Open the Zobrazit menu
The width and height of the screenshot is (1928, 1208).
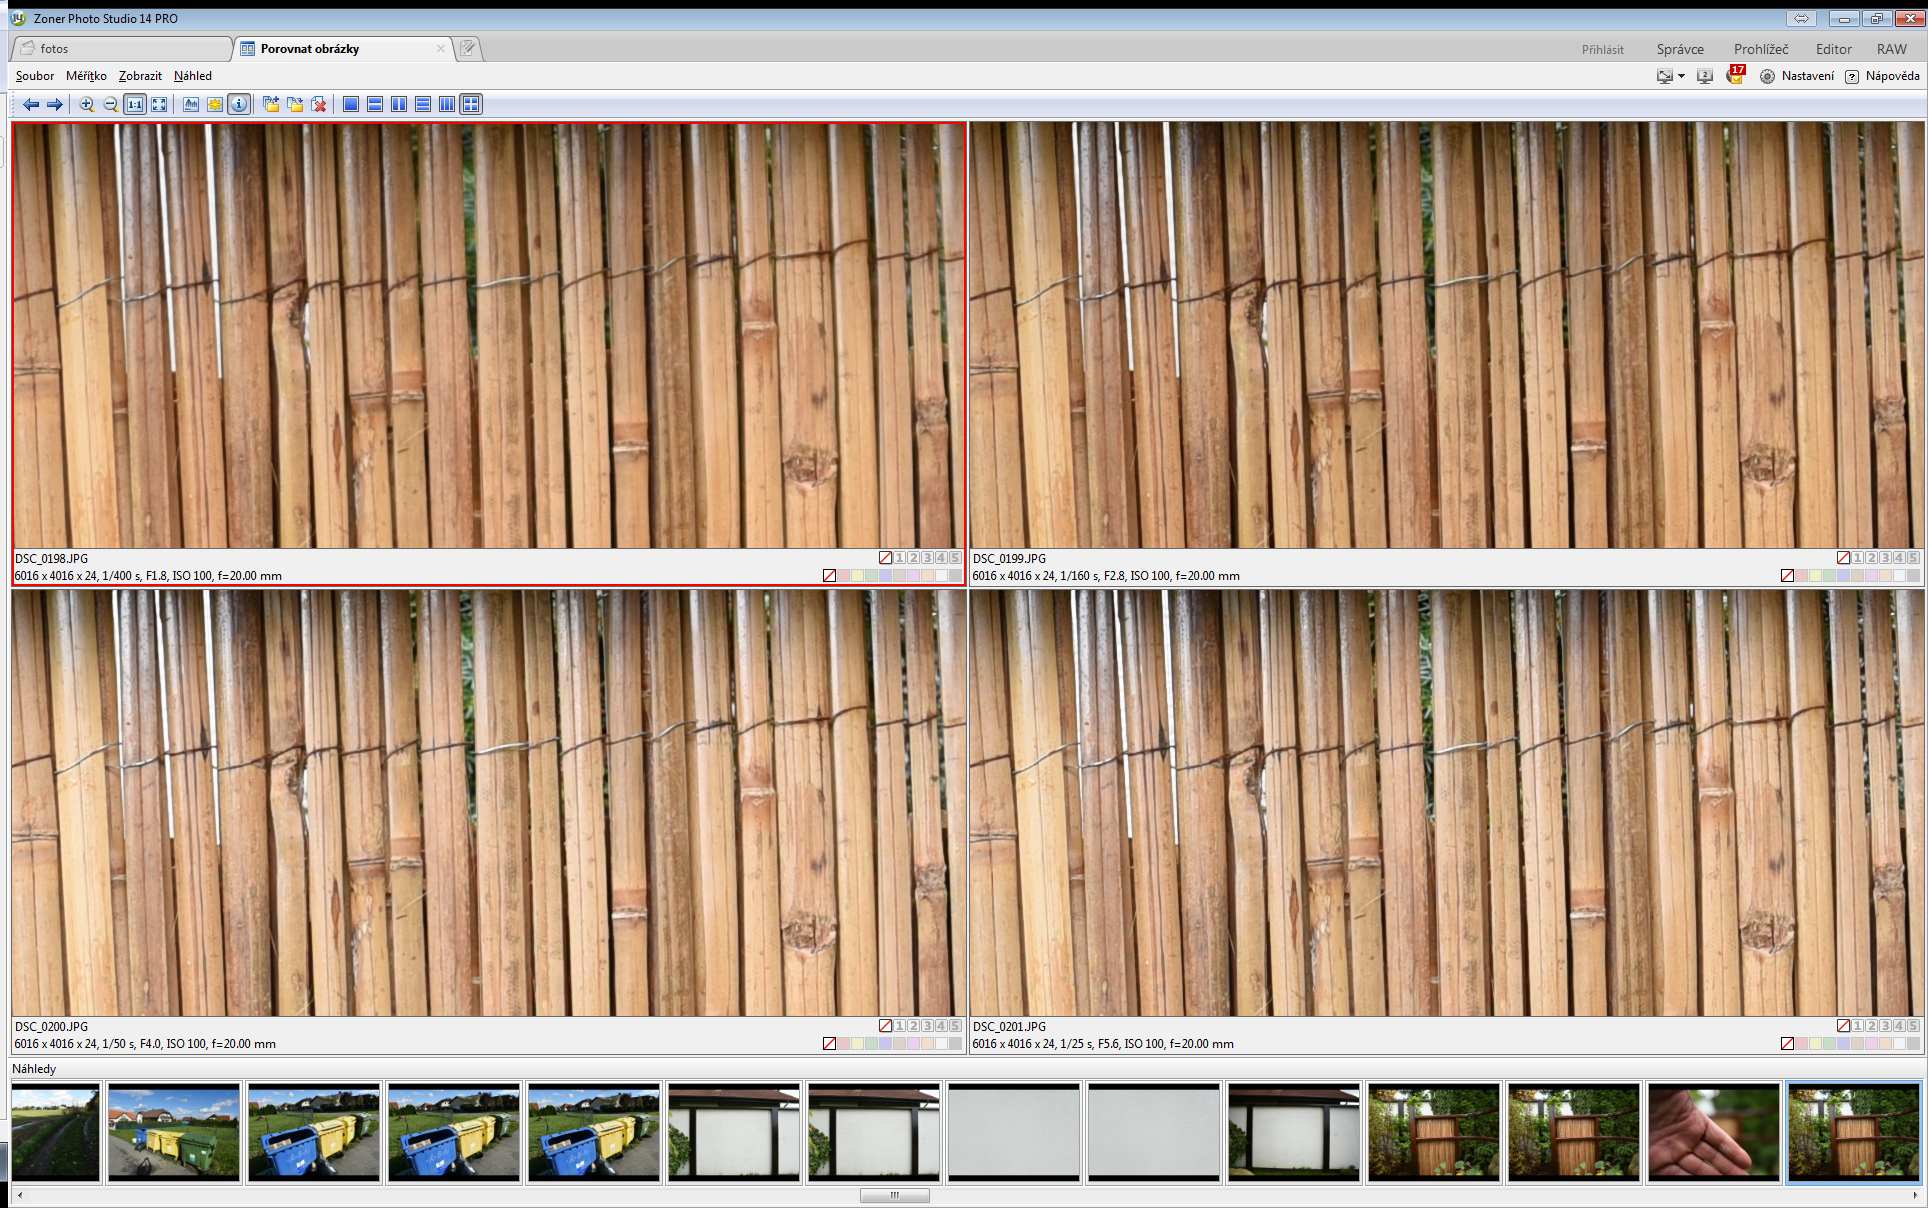click(140, 76)
